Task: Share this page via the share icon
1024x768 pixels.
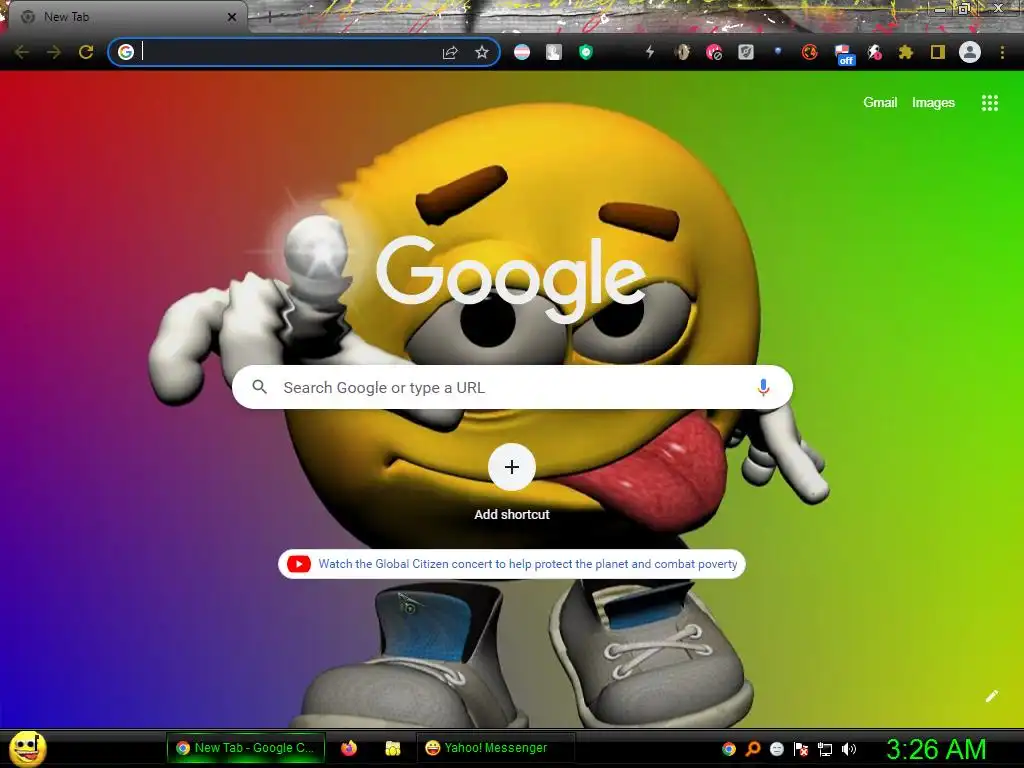Action: click(450, 52)
